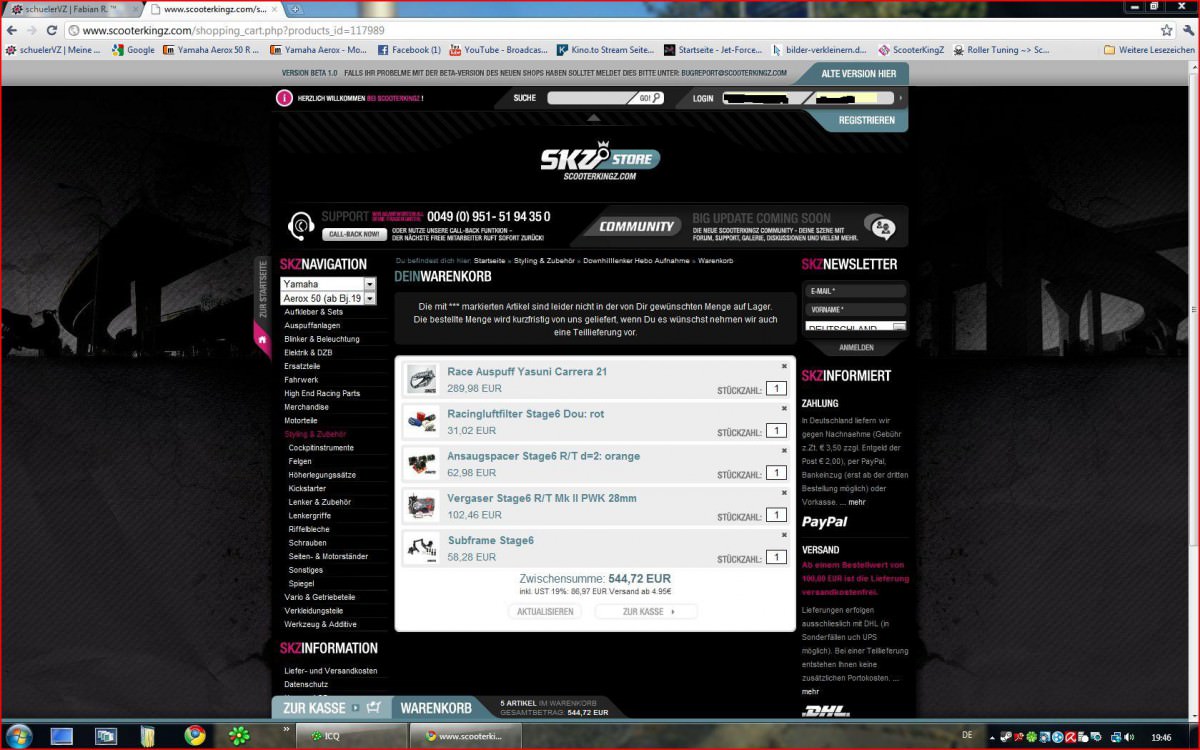Screen dimensions: 1200x750
Task: Switch to Alte Version Hier
Action: 858,73
